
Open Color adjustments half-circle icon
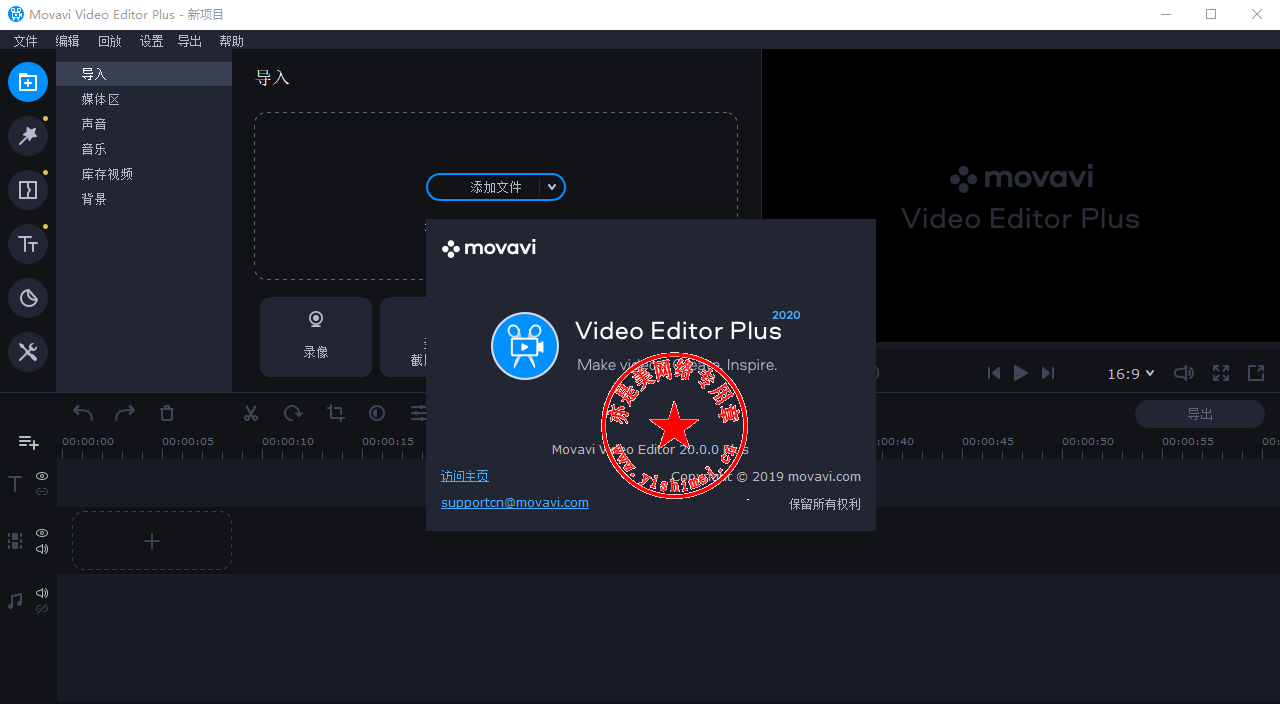[377, 413]
